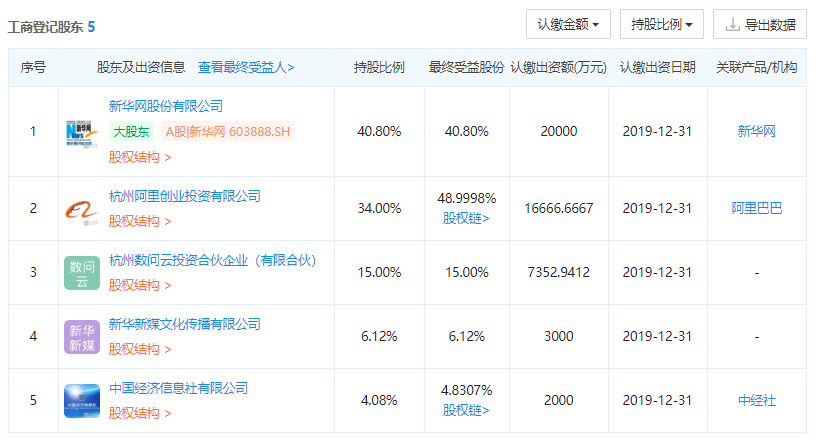
Task: Click the 16666.6667 contribution amount cell
Action: (559, 208)
